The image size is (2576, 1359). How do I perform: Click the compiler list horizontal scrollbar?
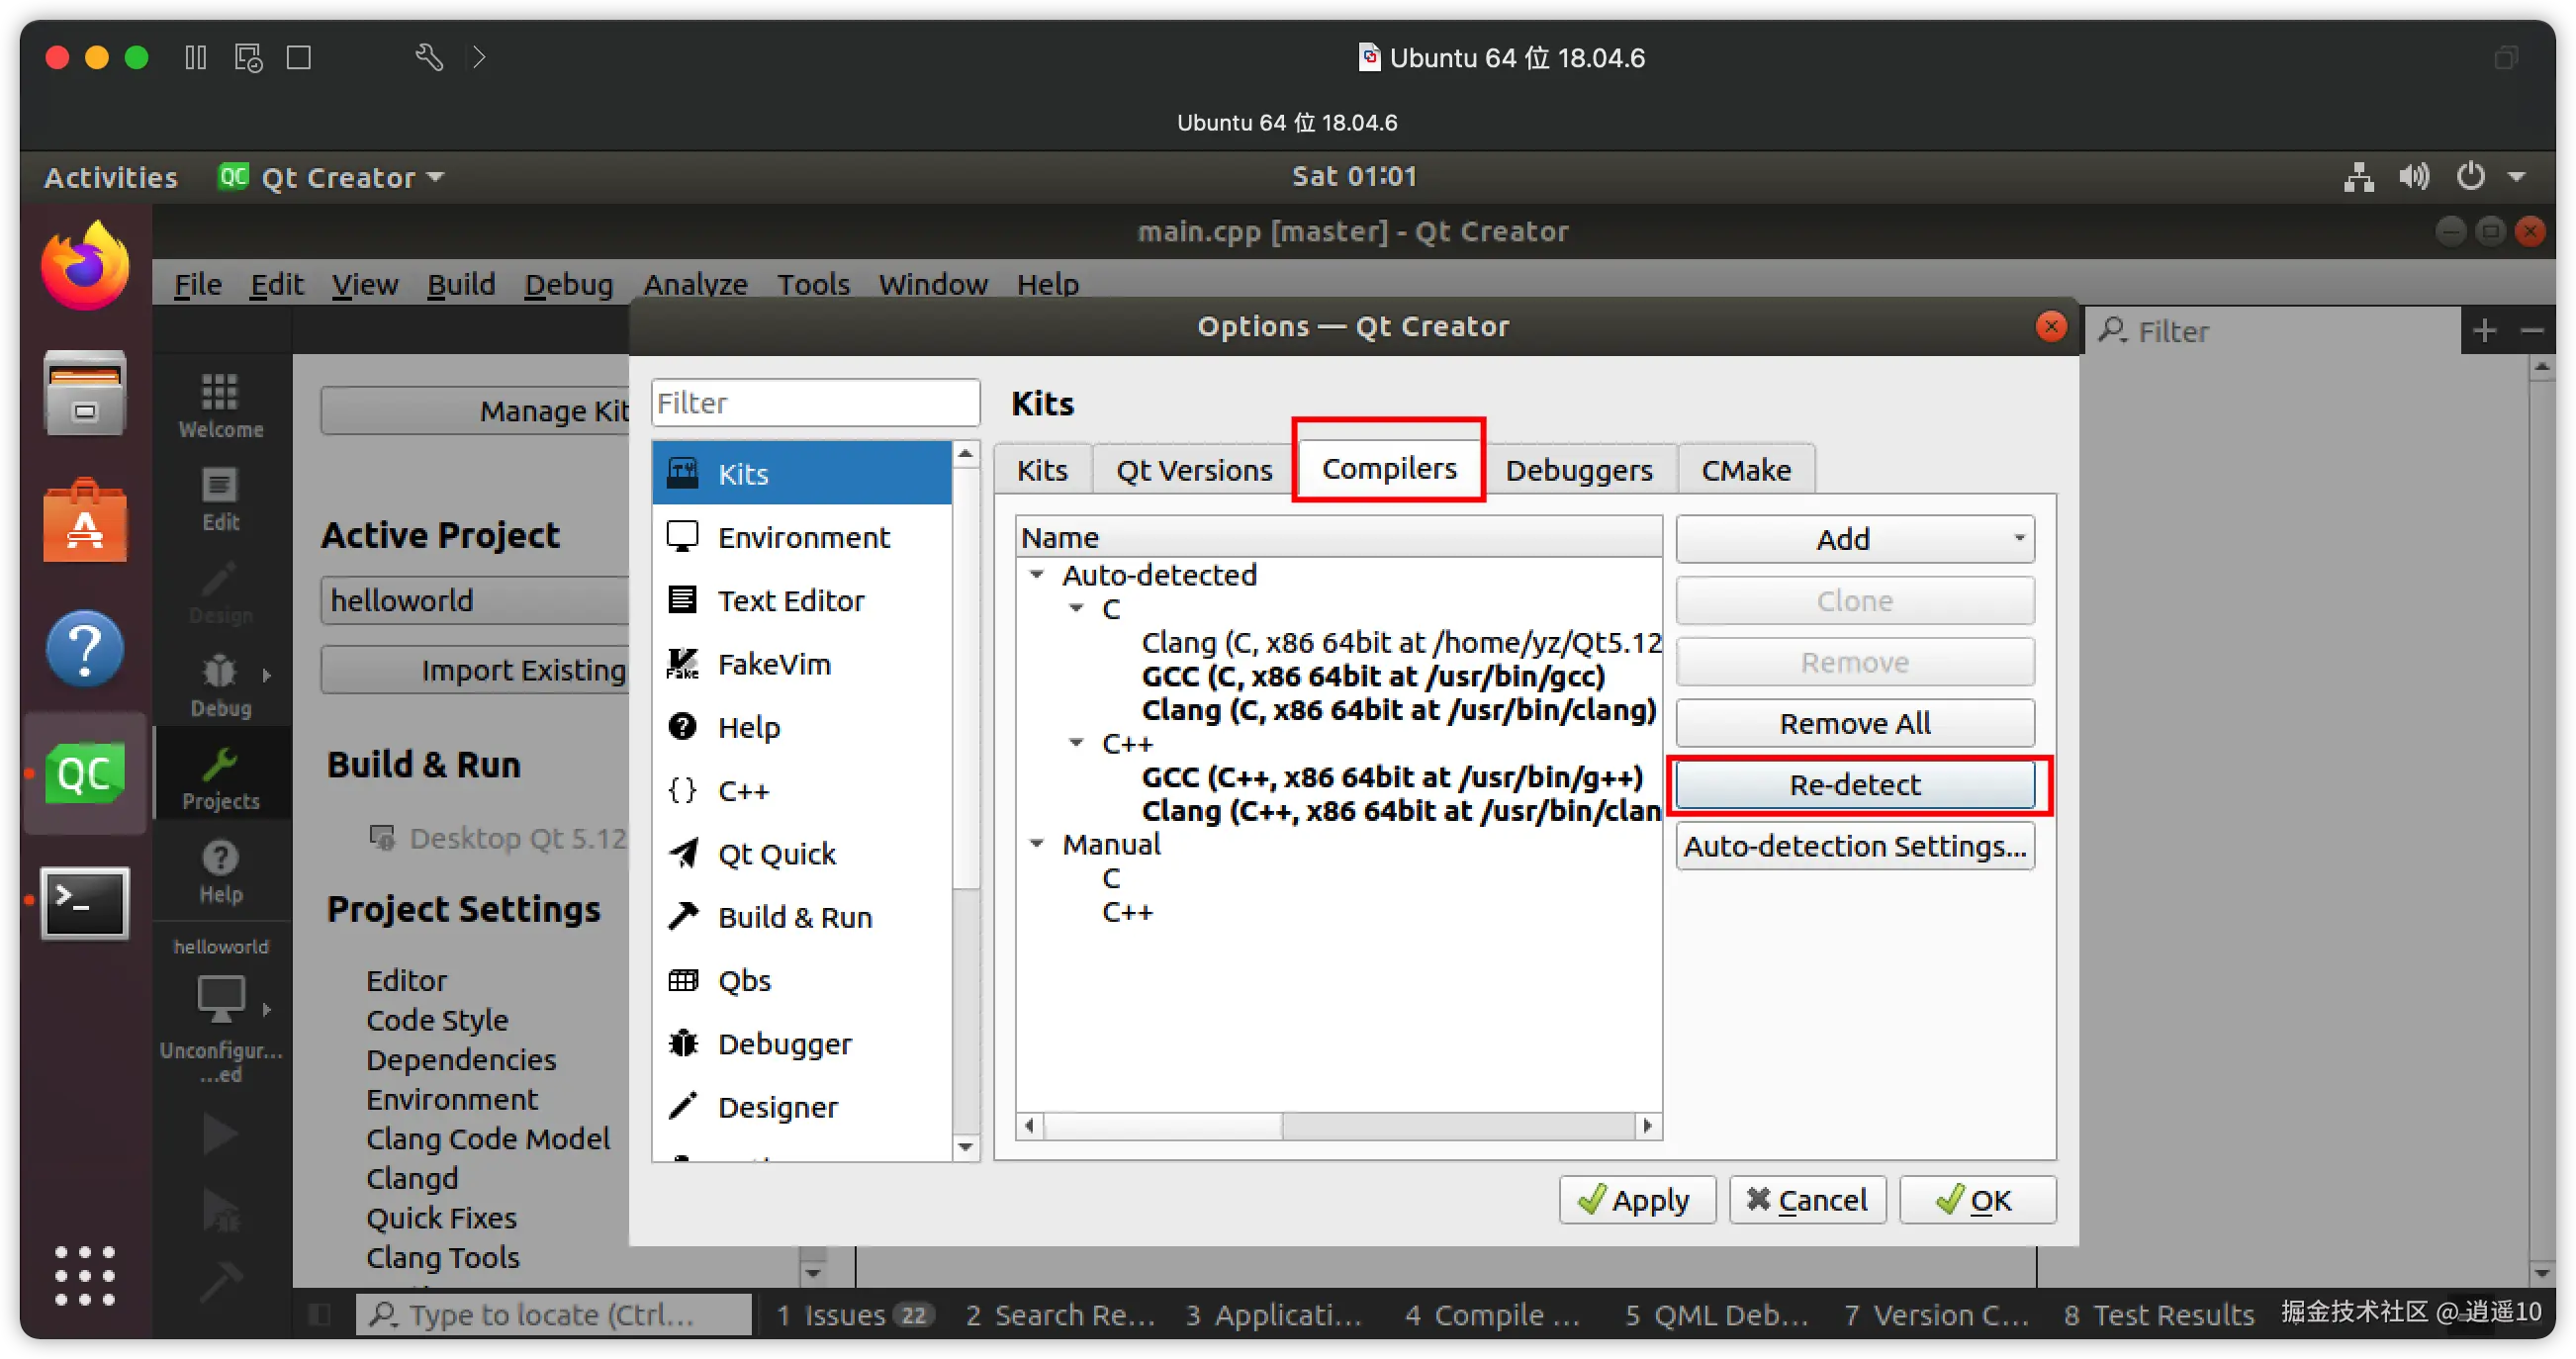[x=1162, y=1125]
